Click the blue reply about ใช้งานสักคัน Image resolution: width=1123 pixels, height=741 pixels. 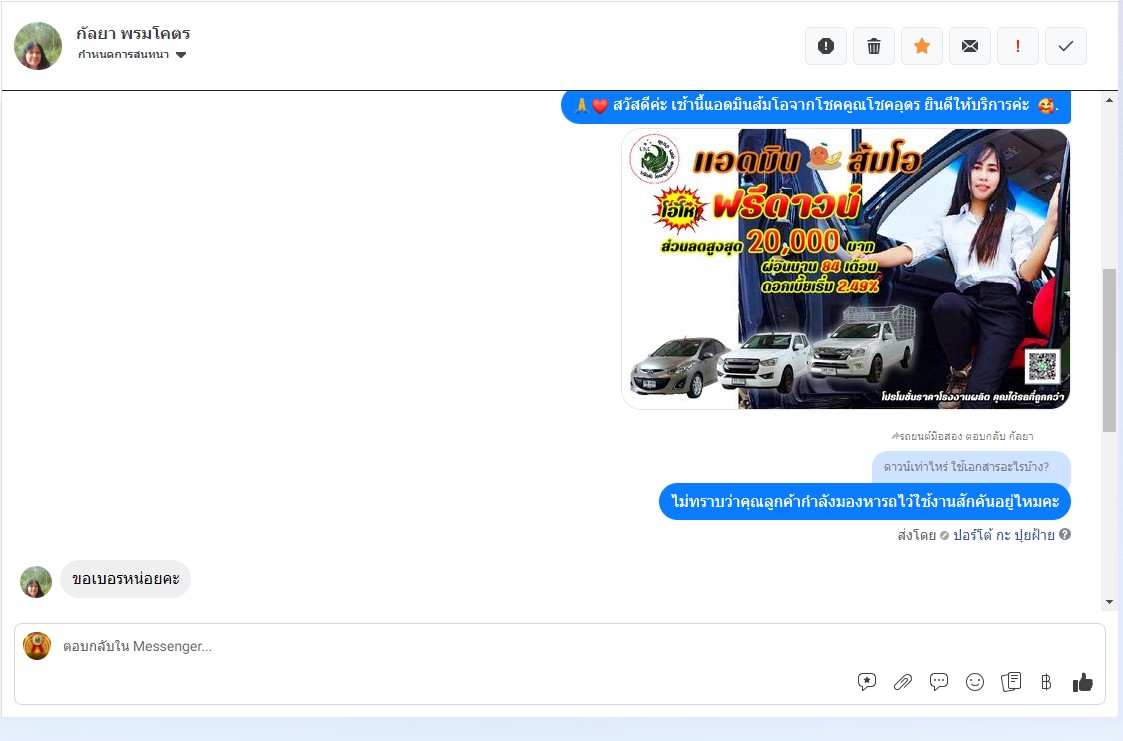coord(864,501)
